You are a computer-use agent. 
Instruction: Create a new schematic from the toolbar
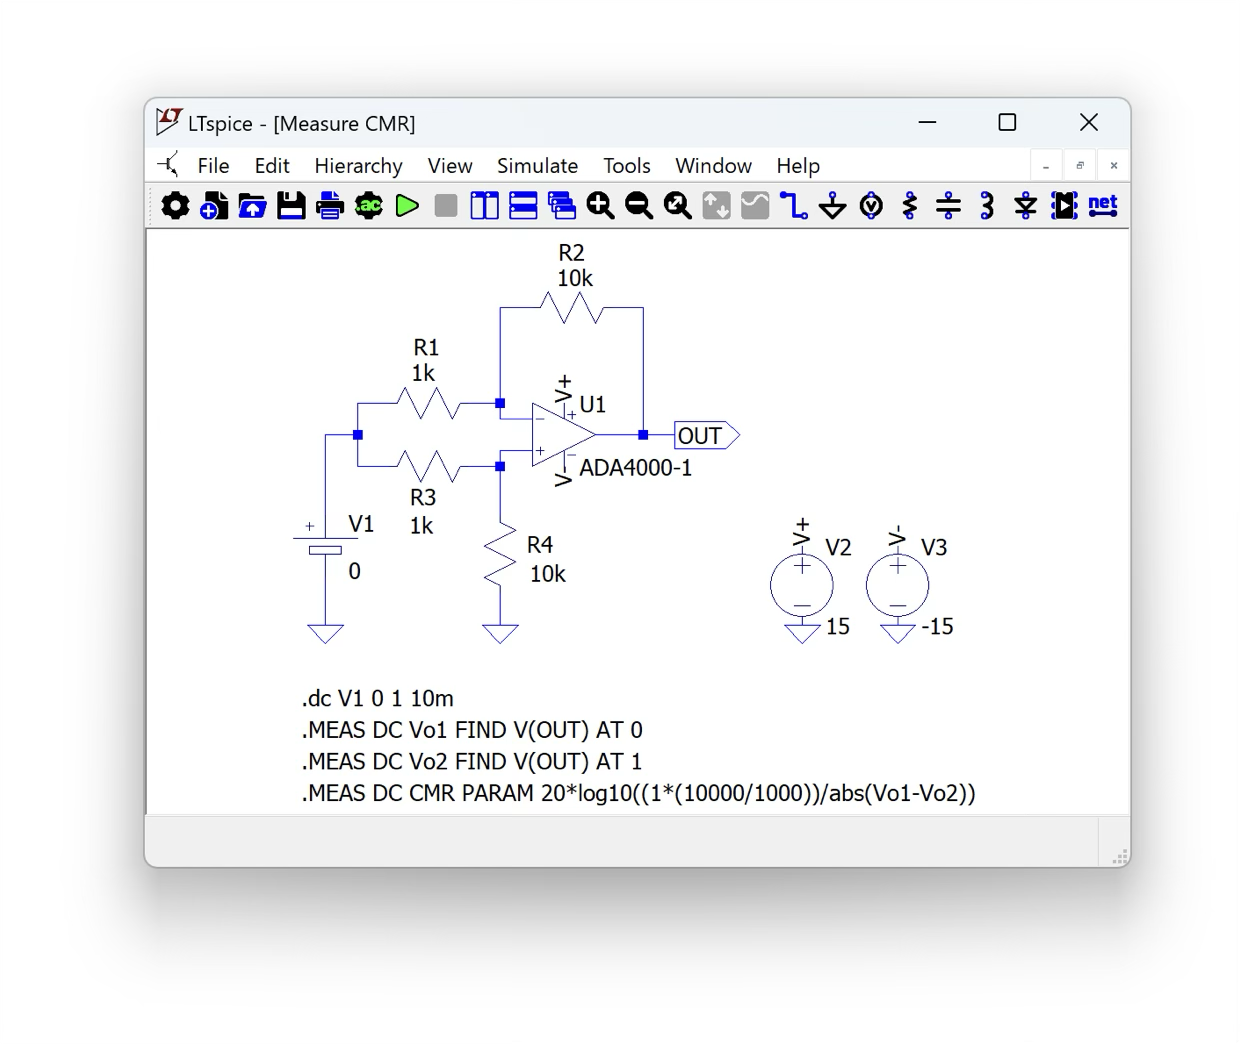(214, 206)
